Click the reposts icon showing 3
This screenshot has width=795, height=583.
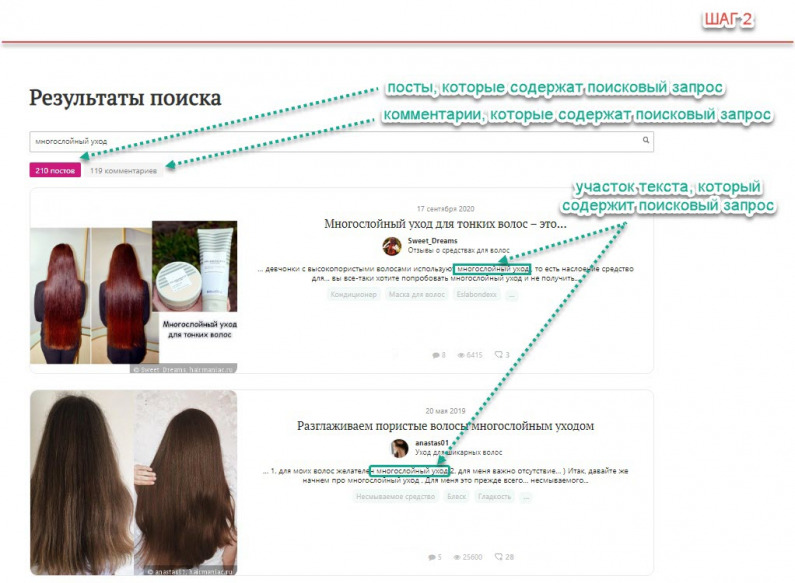click(x=498, y=355)
